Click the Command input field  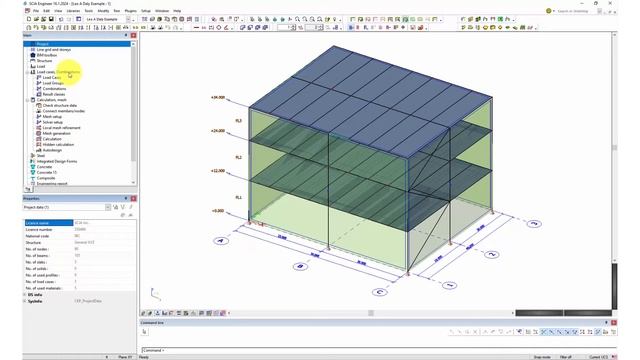[x=378, y=351]
